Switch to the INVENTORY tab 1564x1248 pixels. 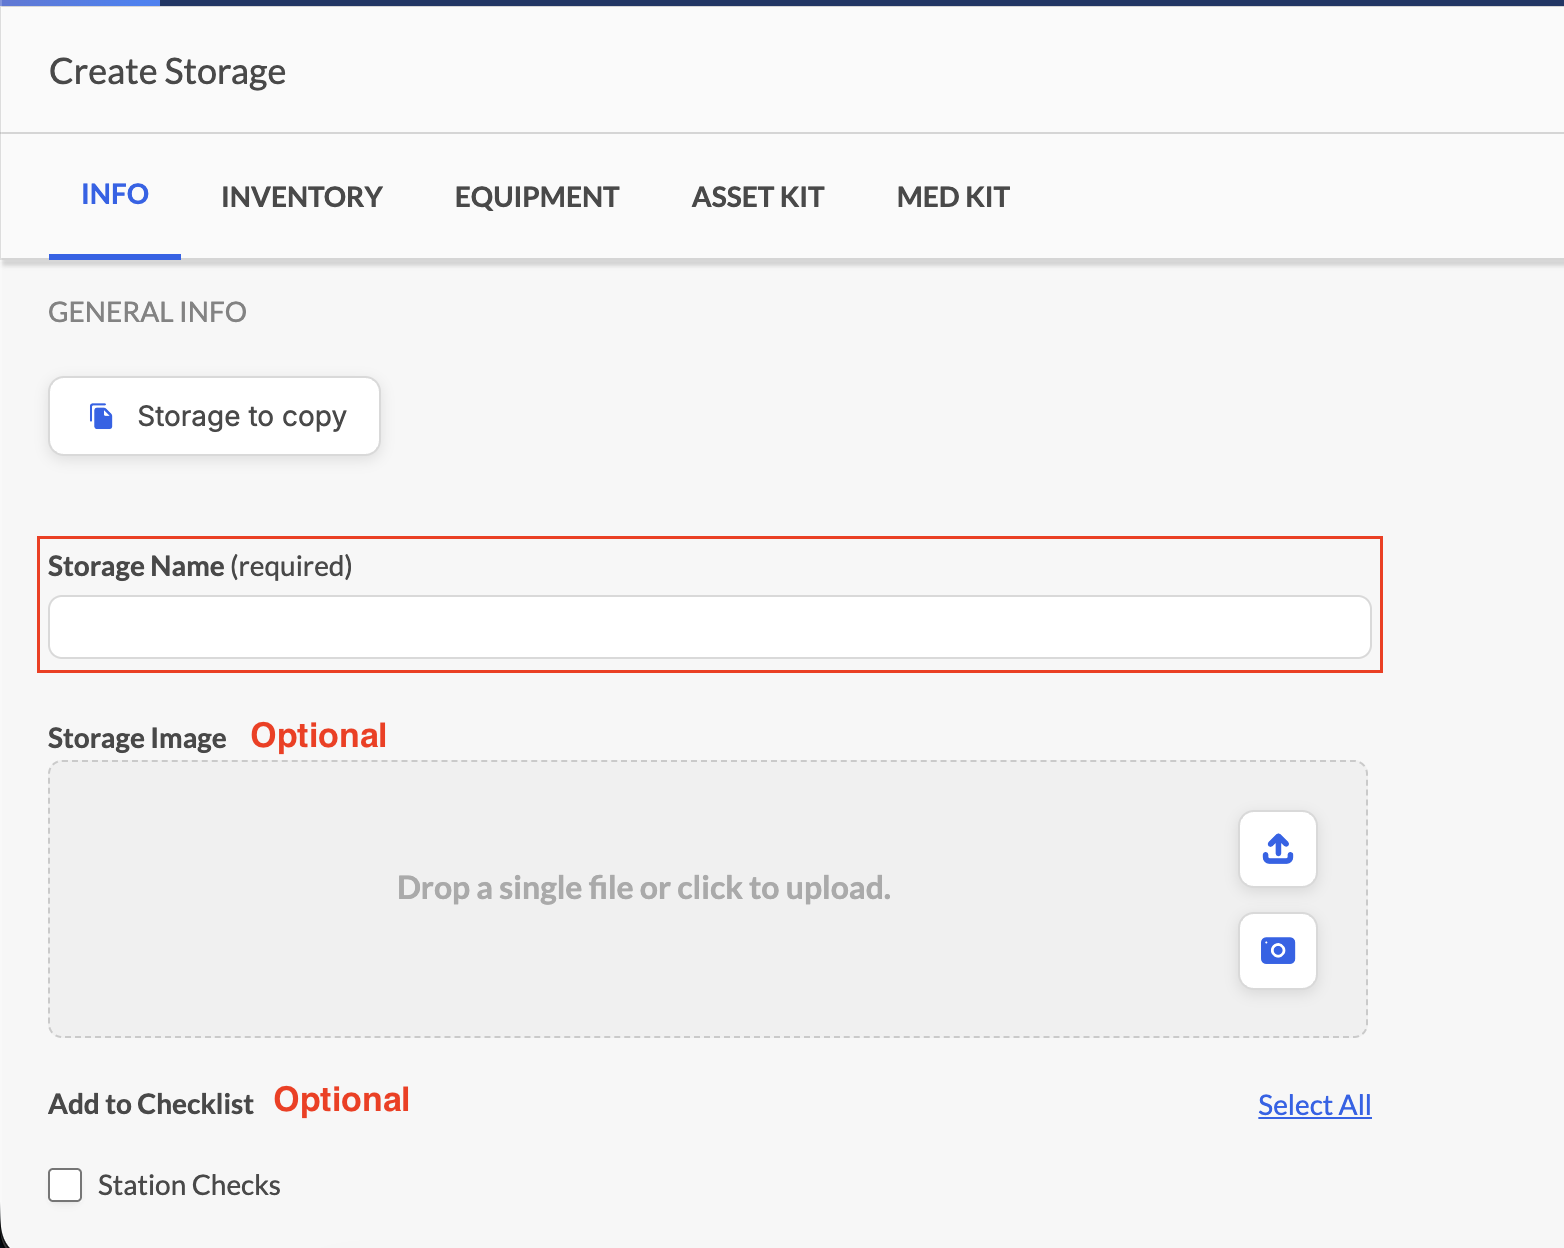coord(302,197)
